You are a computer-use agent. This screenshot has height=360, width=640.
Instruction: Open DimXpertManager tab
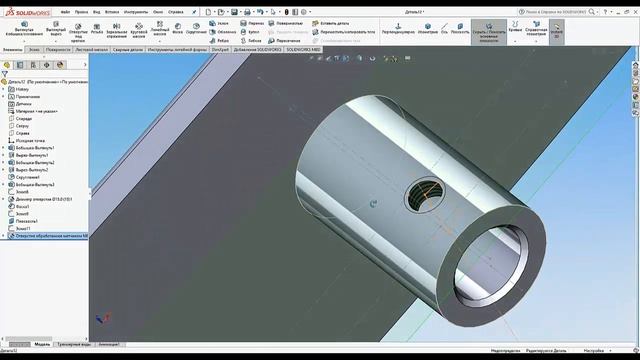[47, 65]
